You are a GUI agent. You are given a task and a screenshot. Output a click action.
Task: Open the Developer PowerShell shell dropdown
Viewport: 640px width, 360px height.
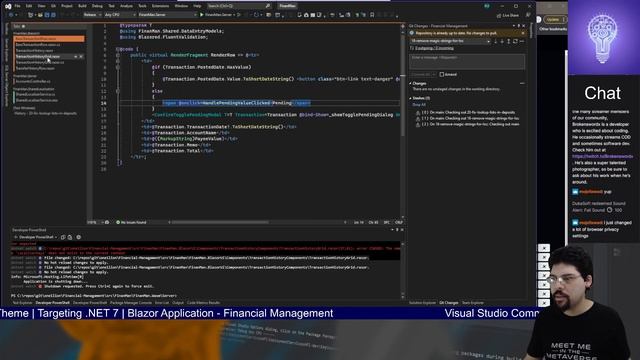tap(36, 237)
